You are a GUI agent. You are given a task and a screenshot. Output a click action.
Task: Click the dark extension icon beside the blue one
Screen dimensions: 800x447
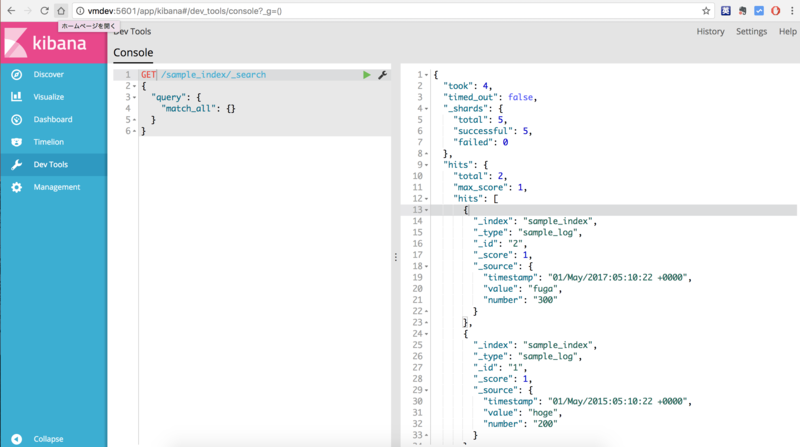pyautogui.click(x=742, y=11)
